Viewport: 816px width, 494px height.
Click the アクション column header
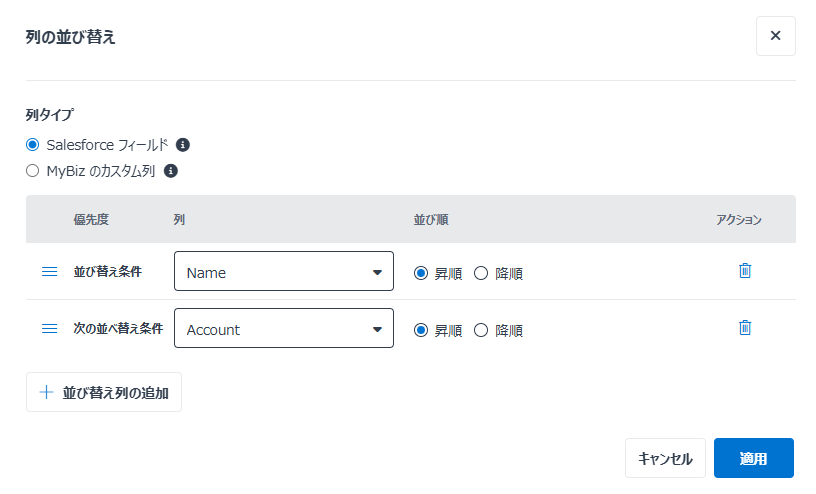739,219
